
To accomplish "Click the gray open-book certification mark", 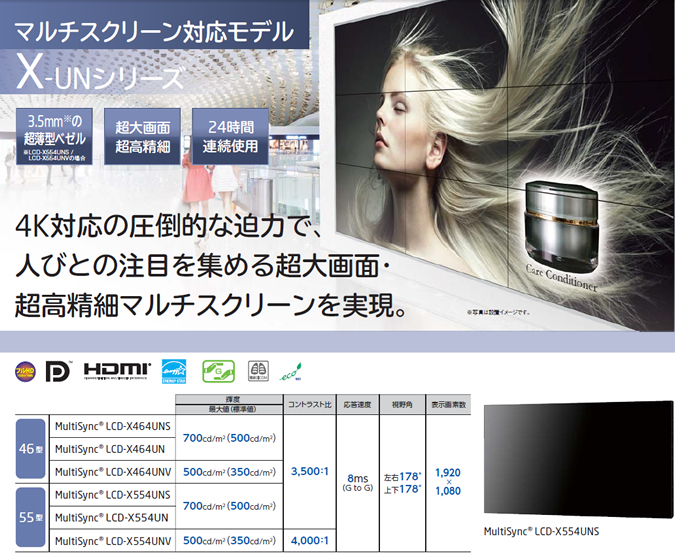I will 258,371.
